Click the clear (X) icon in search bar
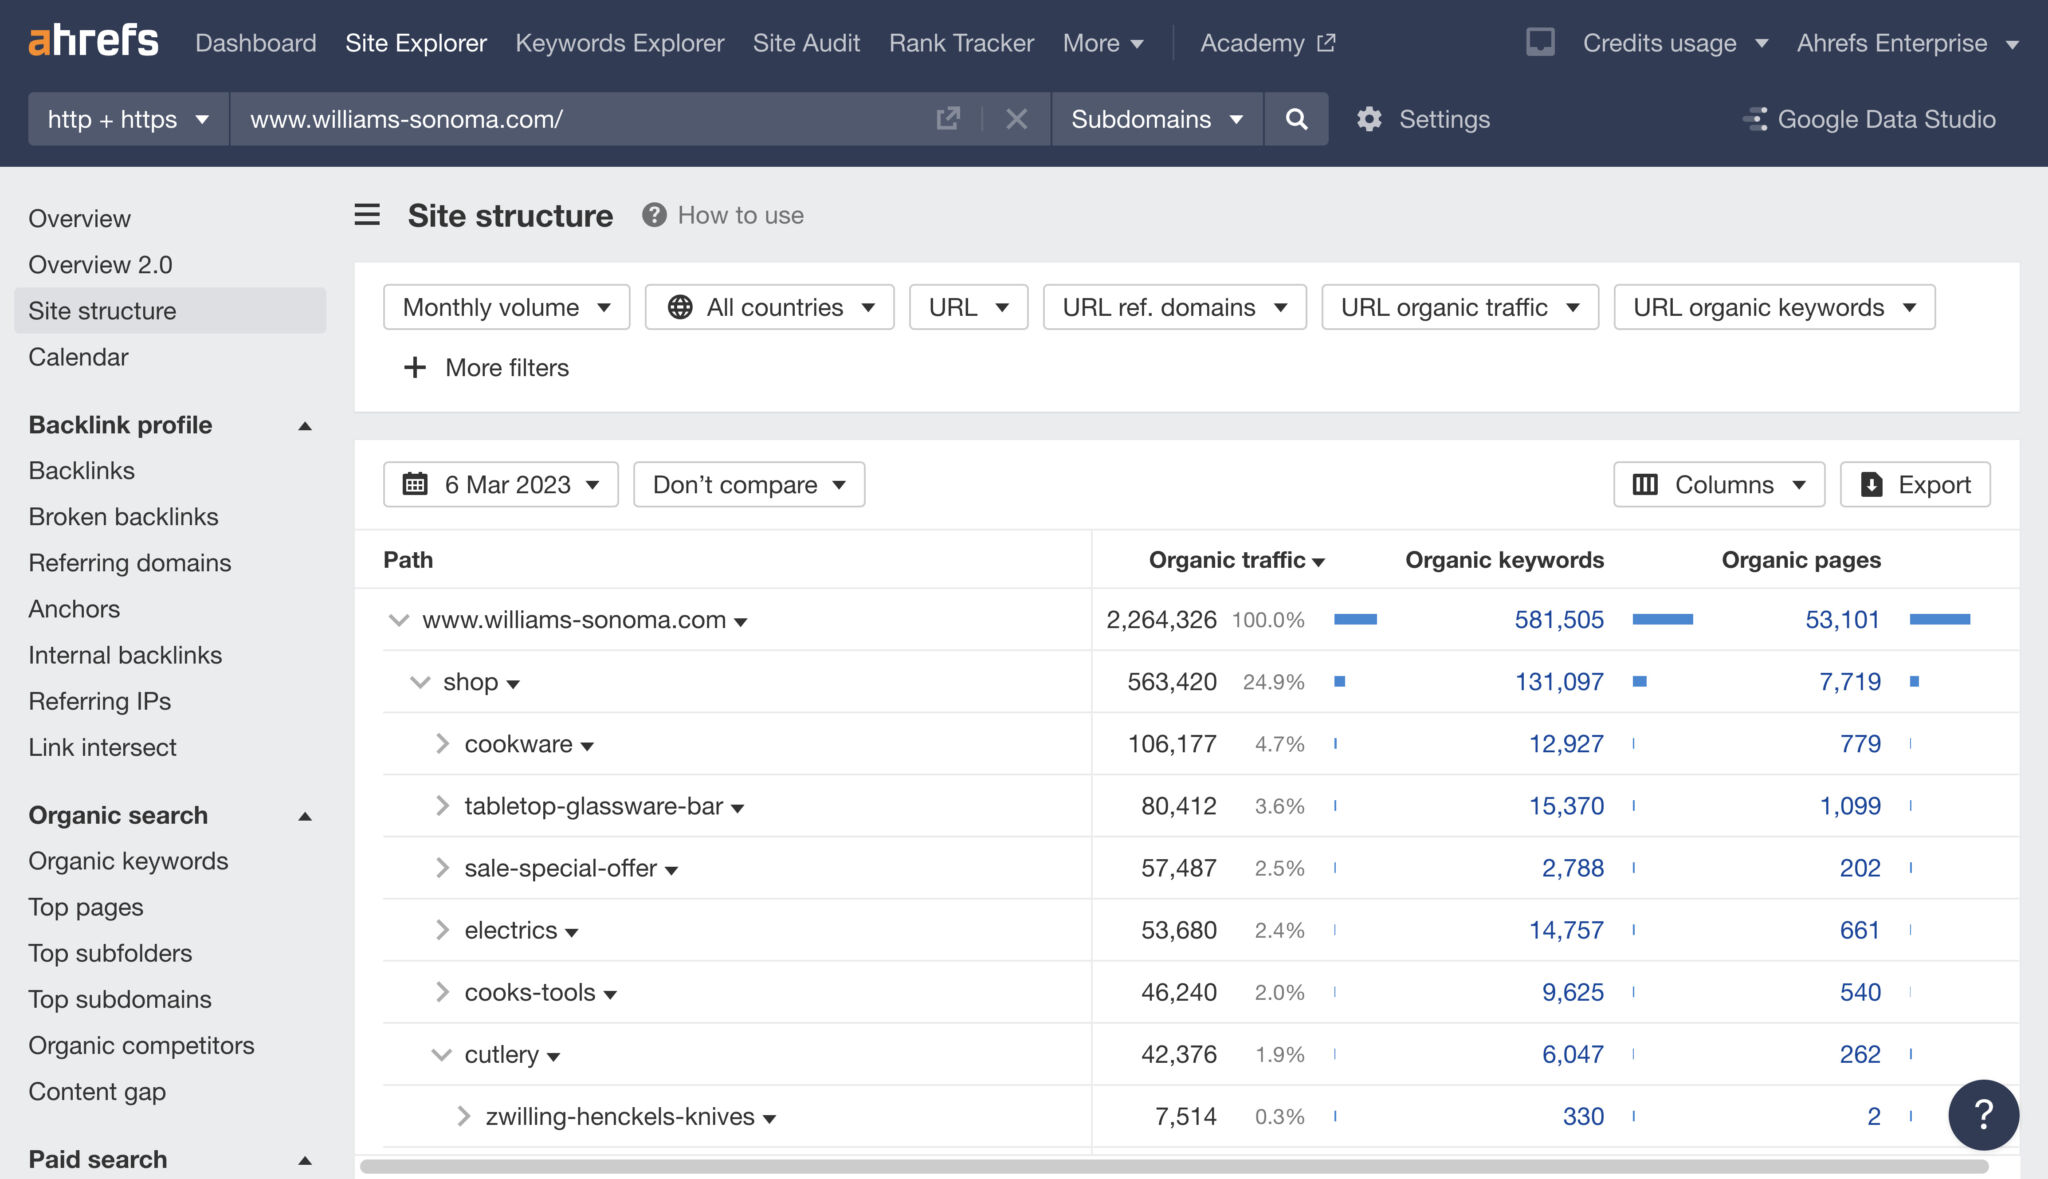This screenshot has height=1179, width=2048. [1016, 119]
